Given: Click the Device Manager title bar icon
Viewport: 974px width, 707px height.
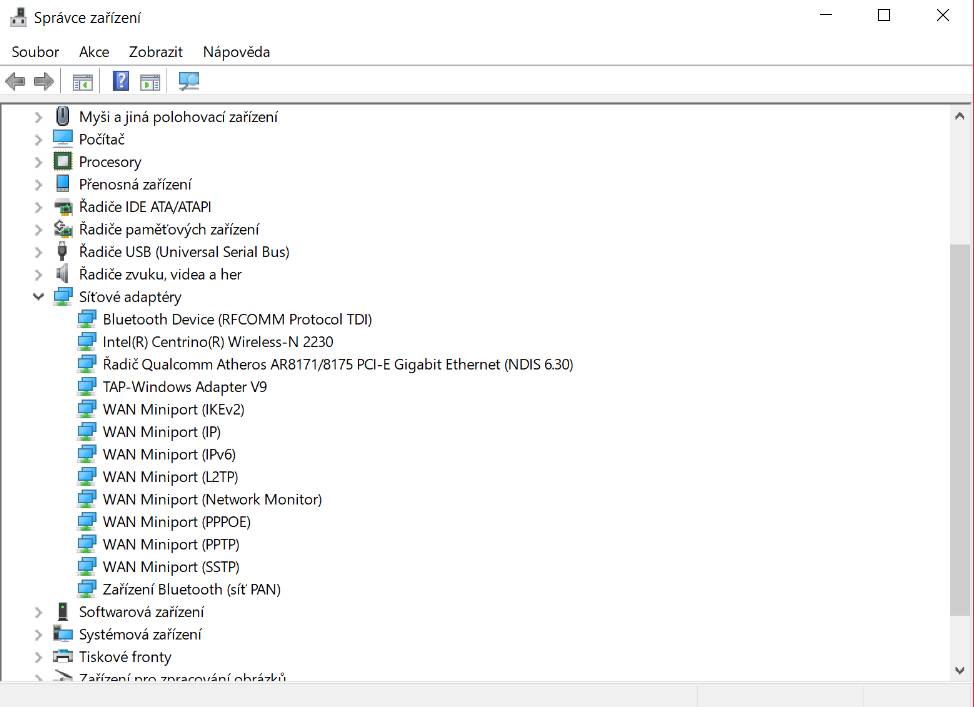Looking at the screenshot, I should point(18,17).
